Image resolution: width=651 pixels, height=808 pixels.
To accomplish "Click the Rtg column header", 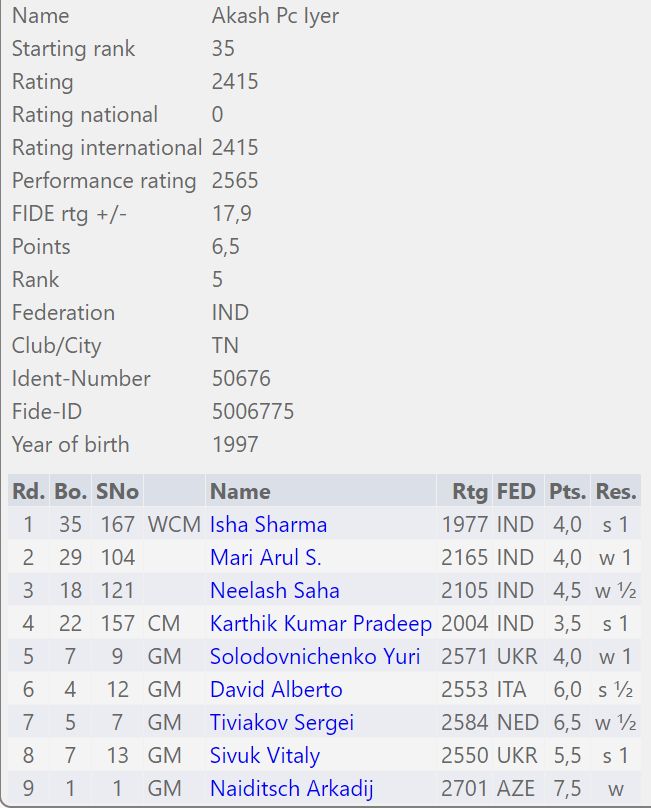I will (x=470, y=492).
